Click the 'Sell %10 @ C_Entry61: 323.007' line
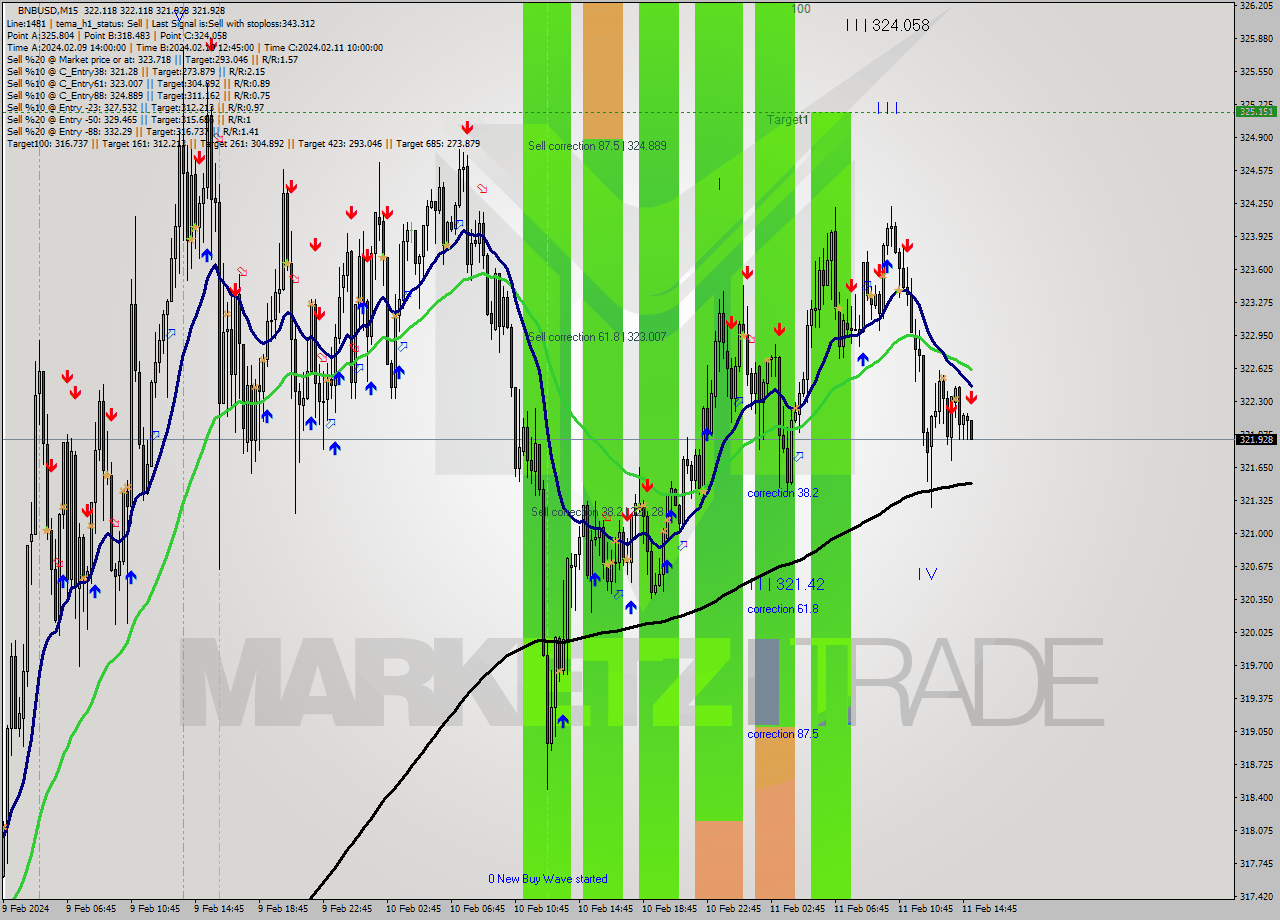 138,83
